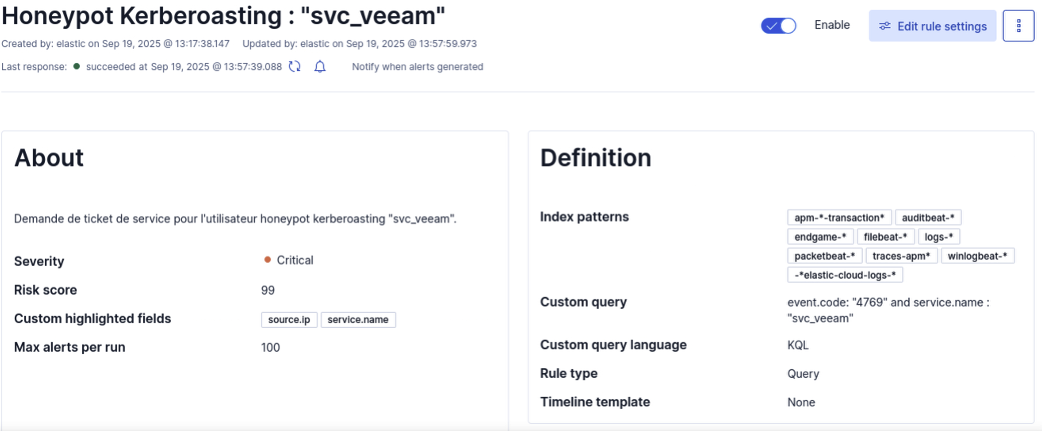This screenshot has width=1042, height=434.
Task: Click the sliders icon in Edit rule settings
Action: (884, 26)
